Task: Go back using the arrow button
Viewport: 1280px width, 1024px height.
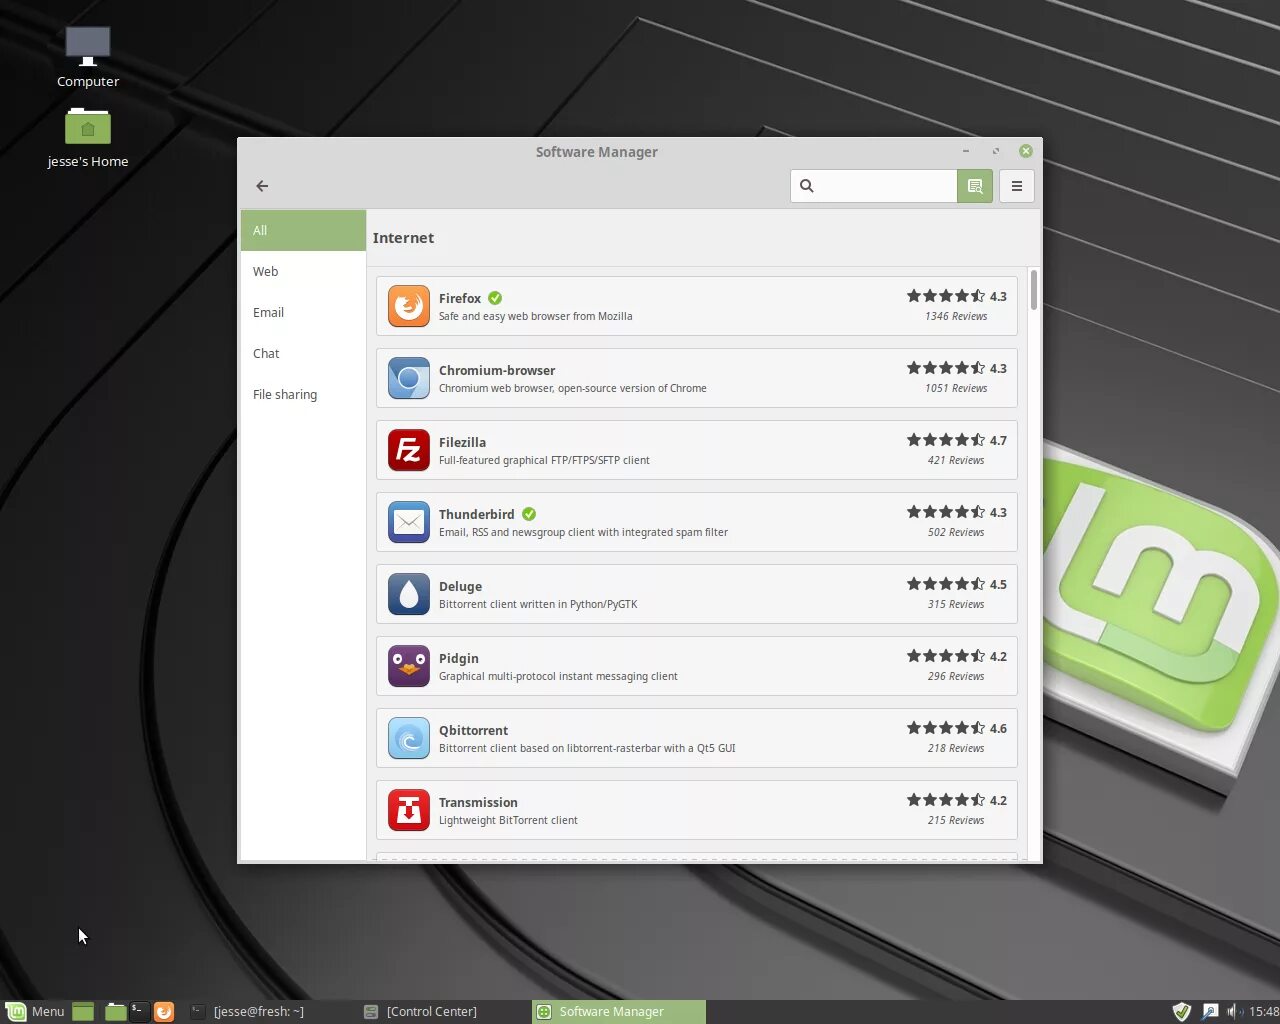Action: click(x=262, y=186)
